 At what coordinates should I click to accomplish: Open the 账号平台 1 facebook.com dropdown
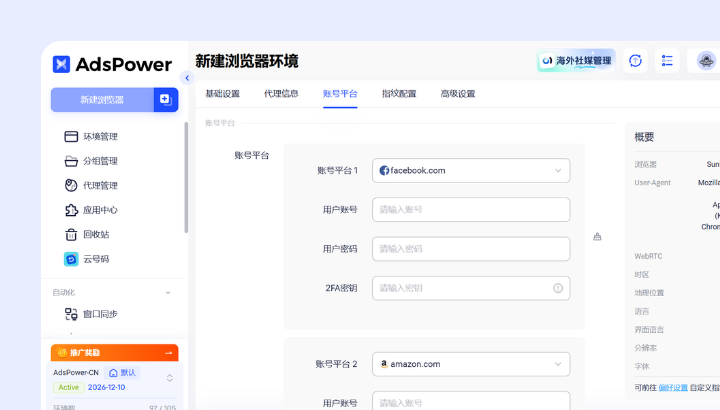tap(471, 171)
